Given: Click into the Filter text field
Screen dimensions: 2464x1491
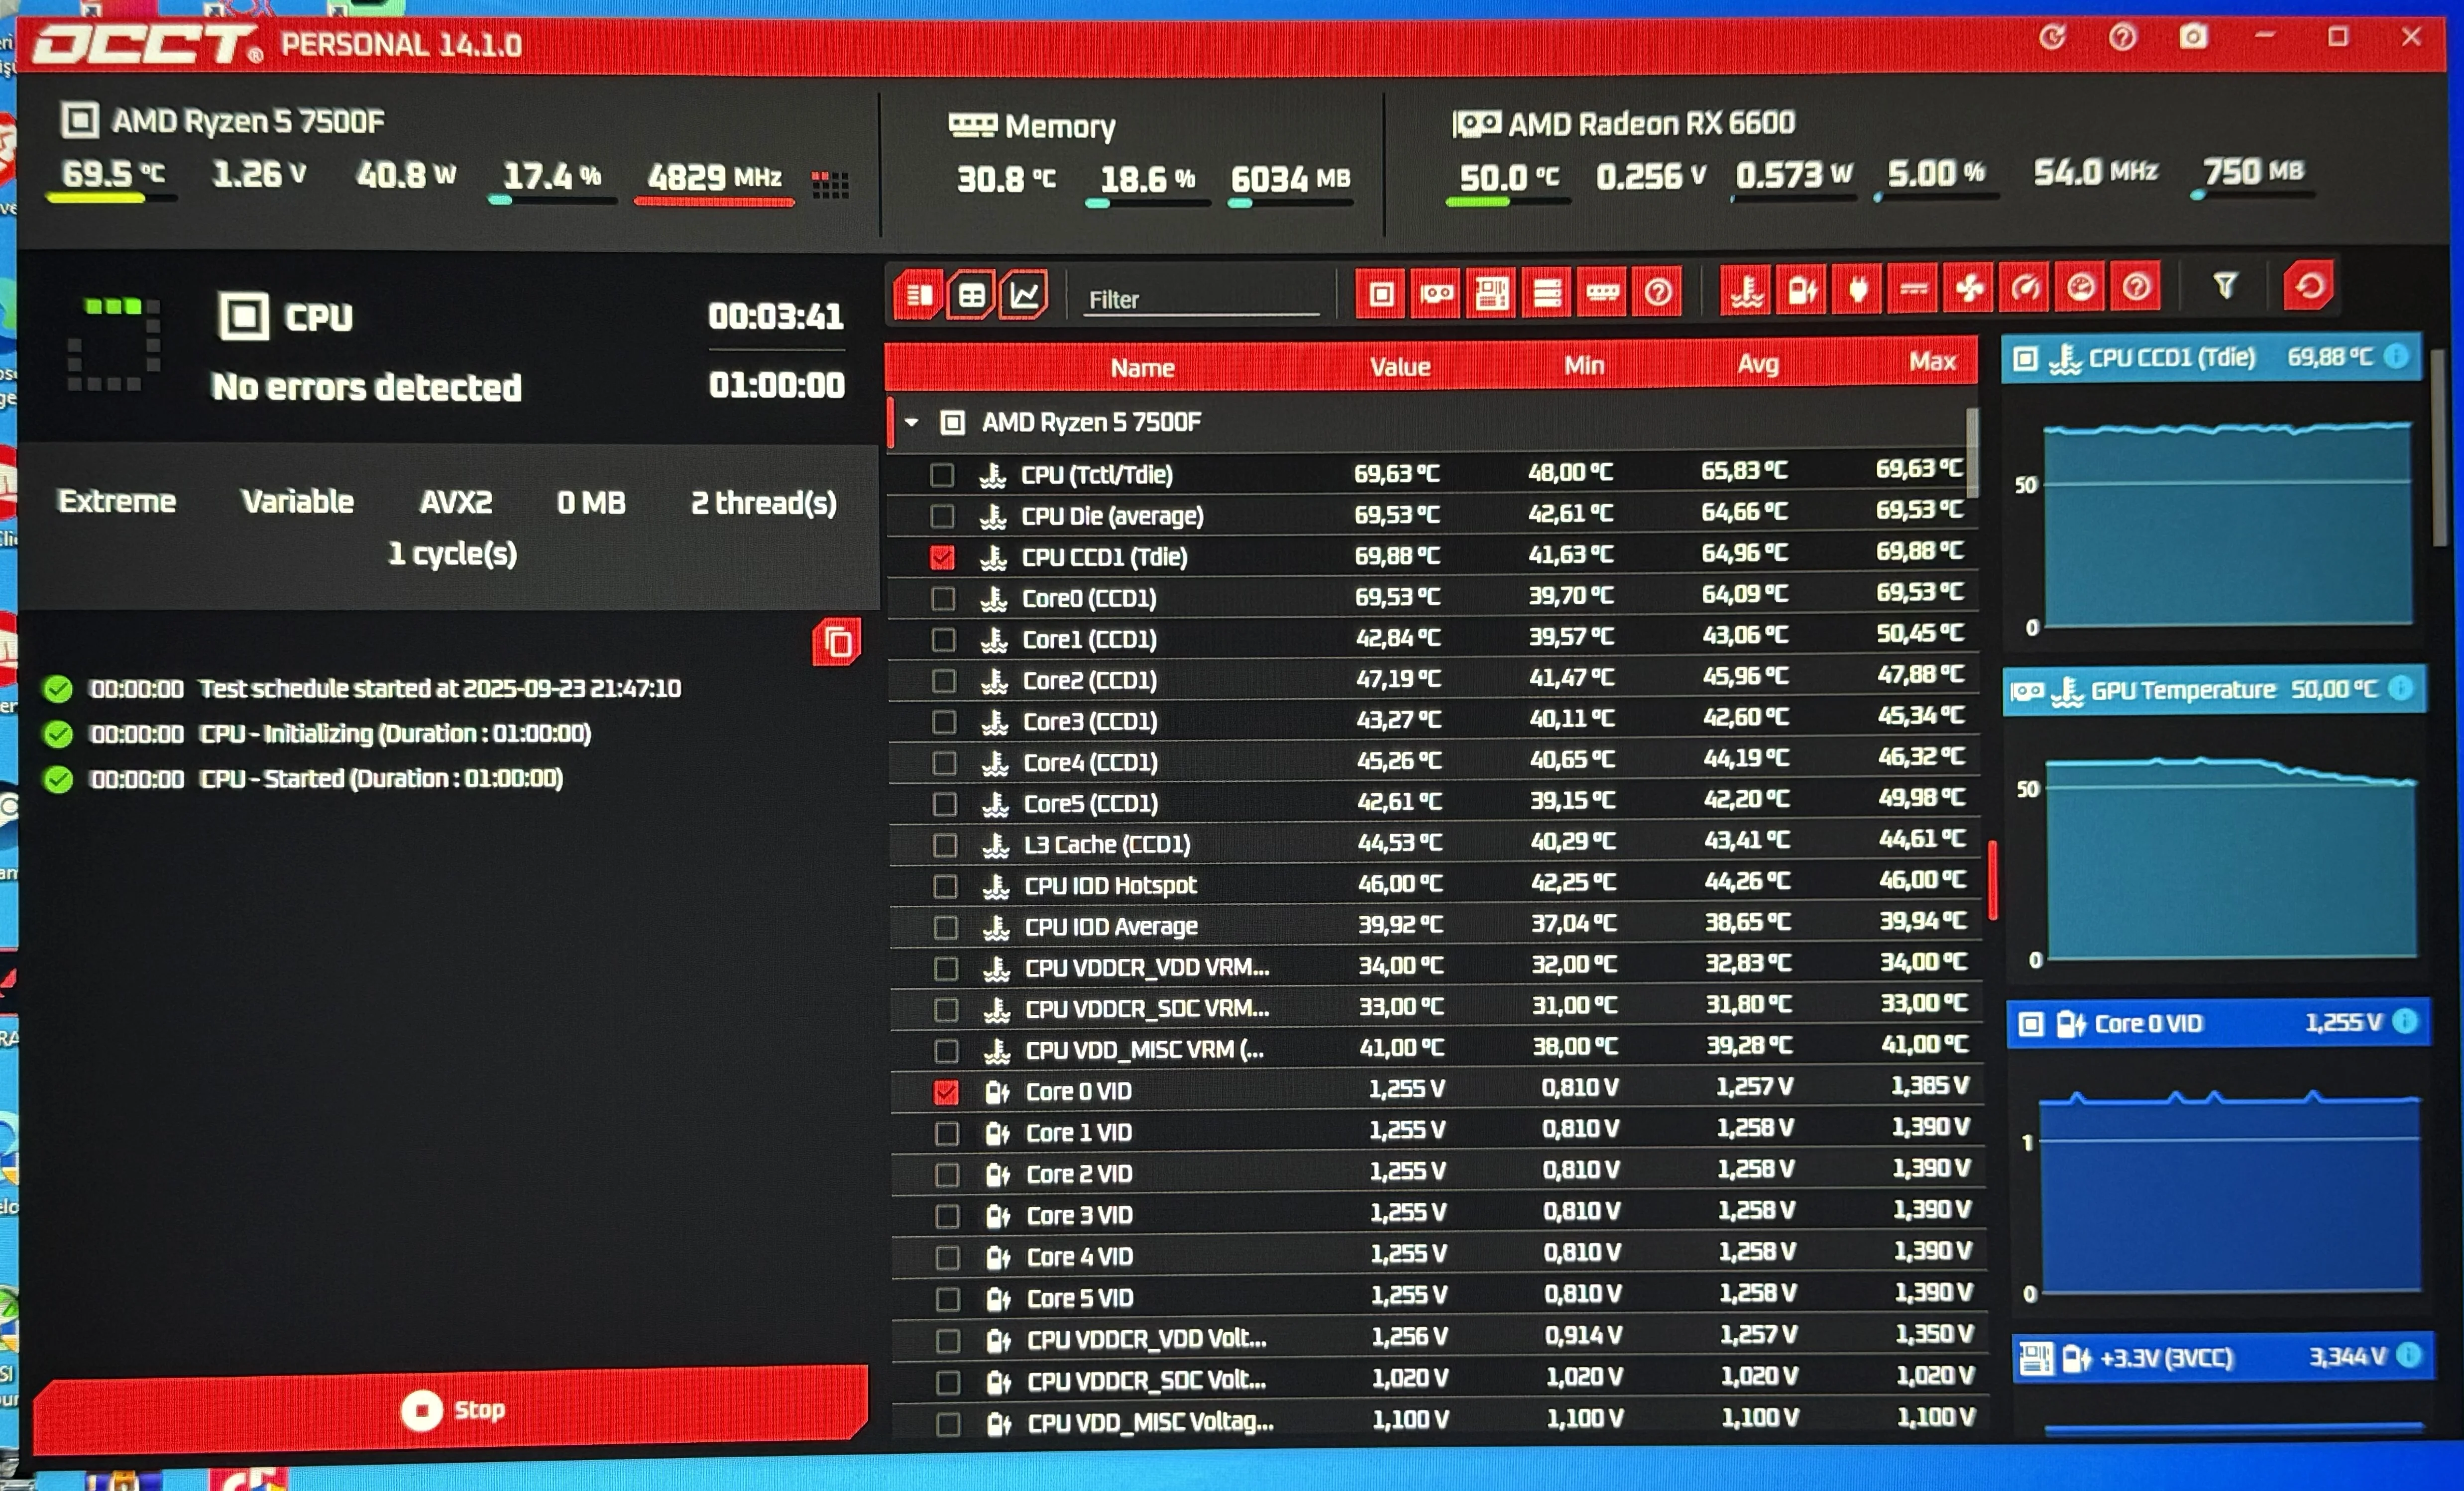Looking at the screenshot, I should [1200, 300].
